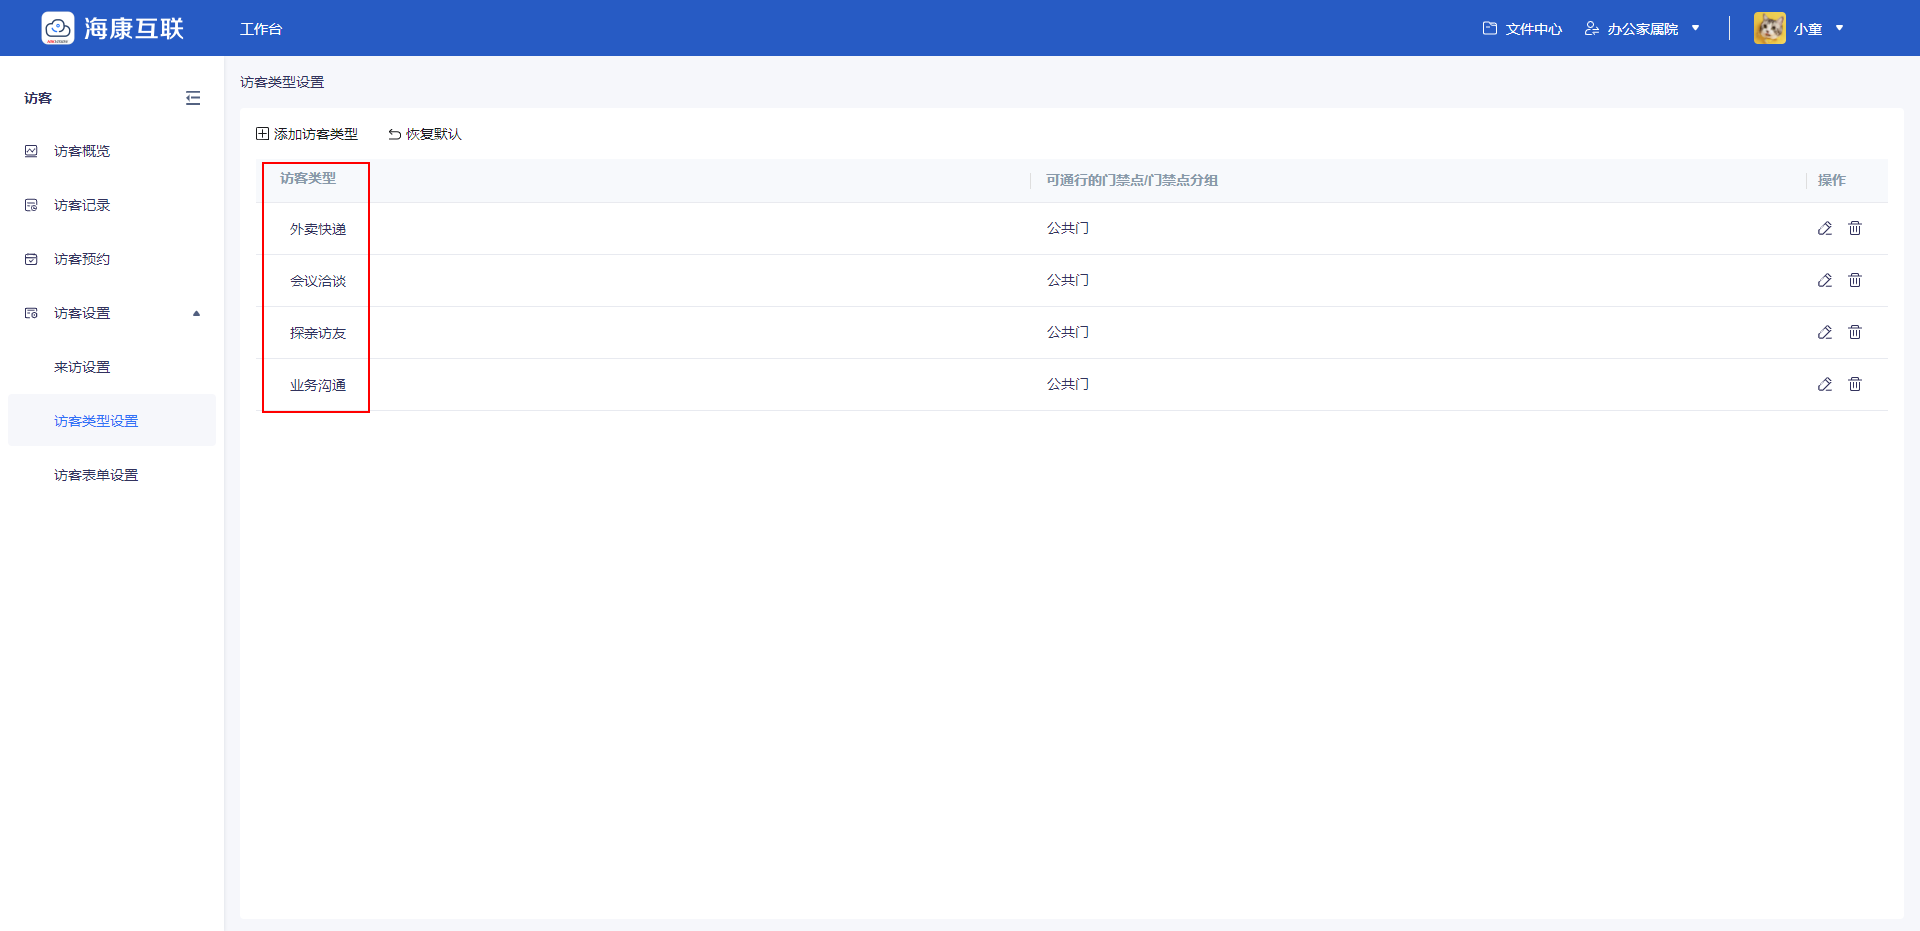Open 文件中心 in the top bar

pos(1522,29)
